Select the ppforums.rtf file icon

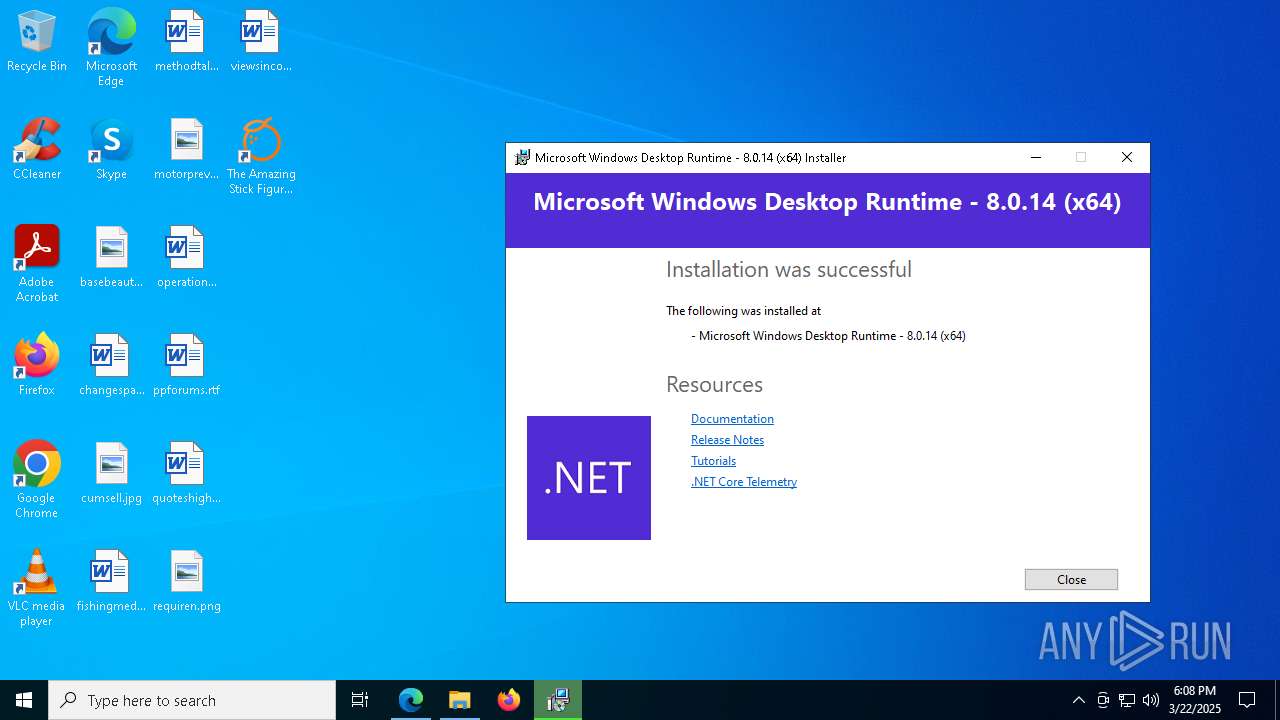[x=186, y=365]
